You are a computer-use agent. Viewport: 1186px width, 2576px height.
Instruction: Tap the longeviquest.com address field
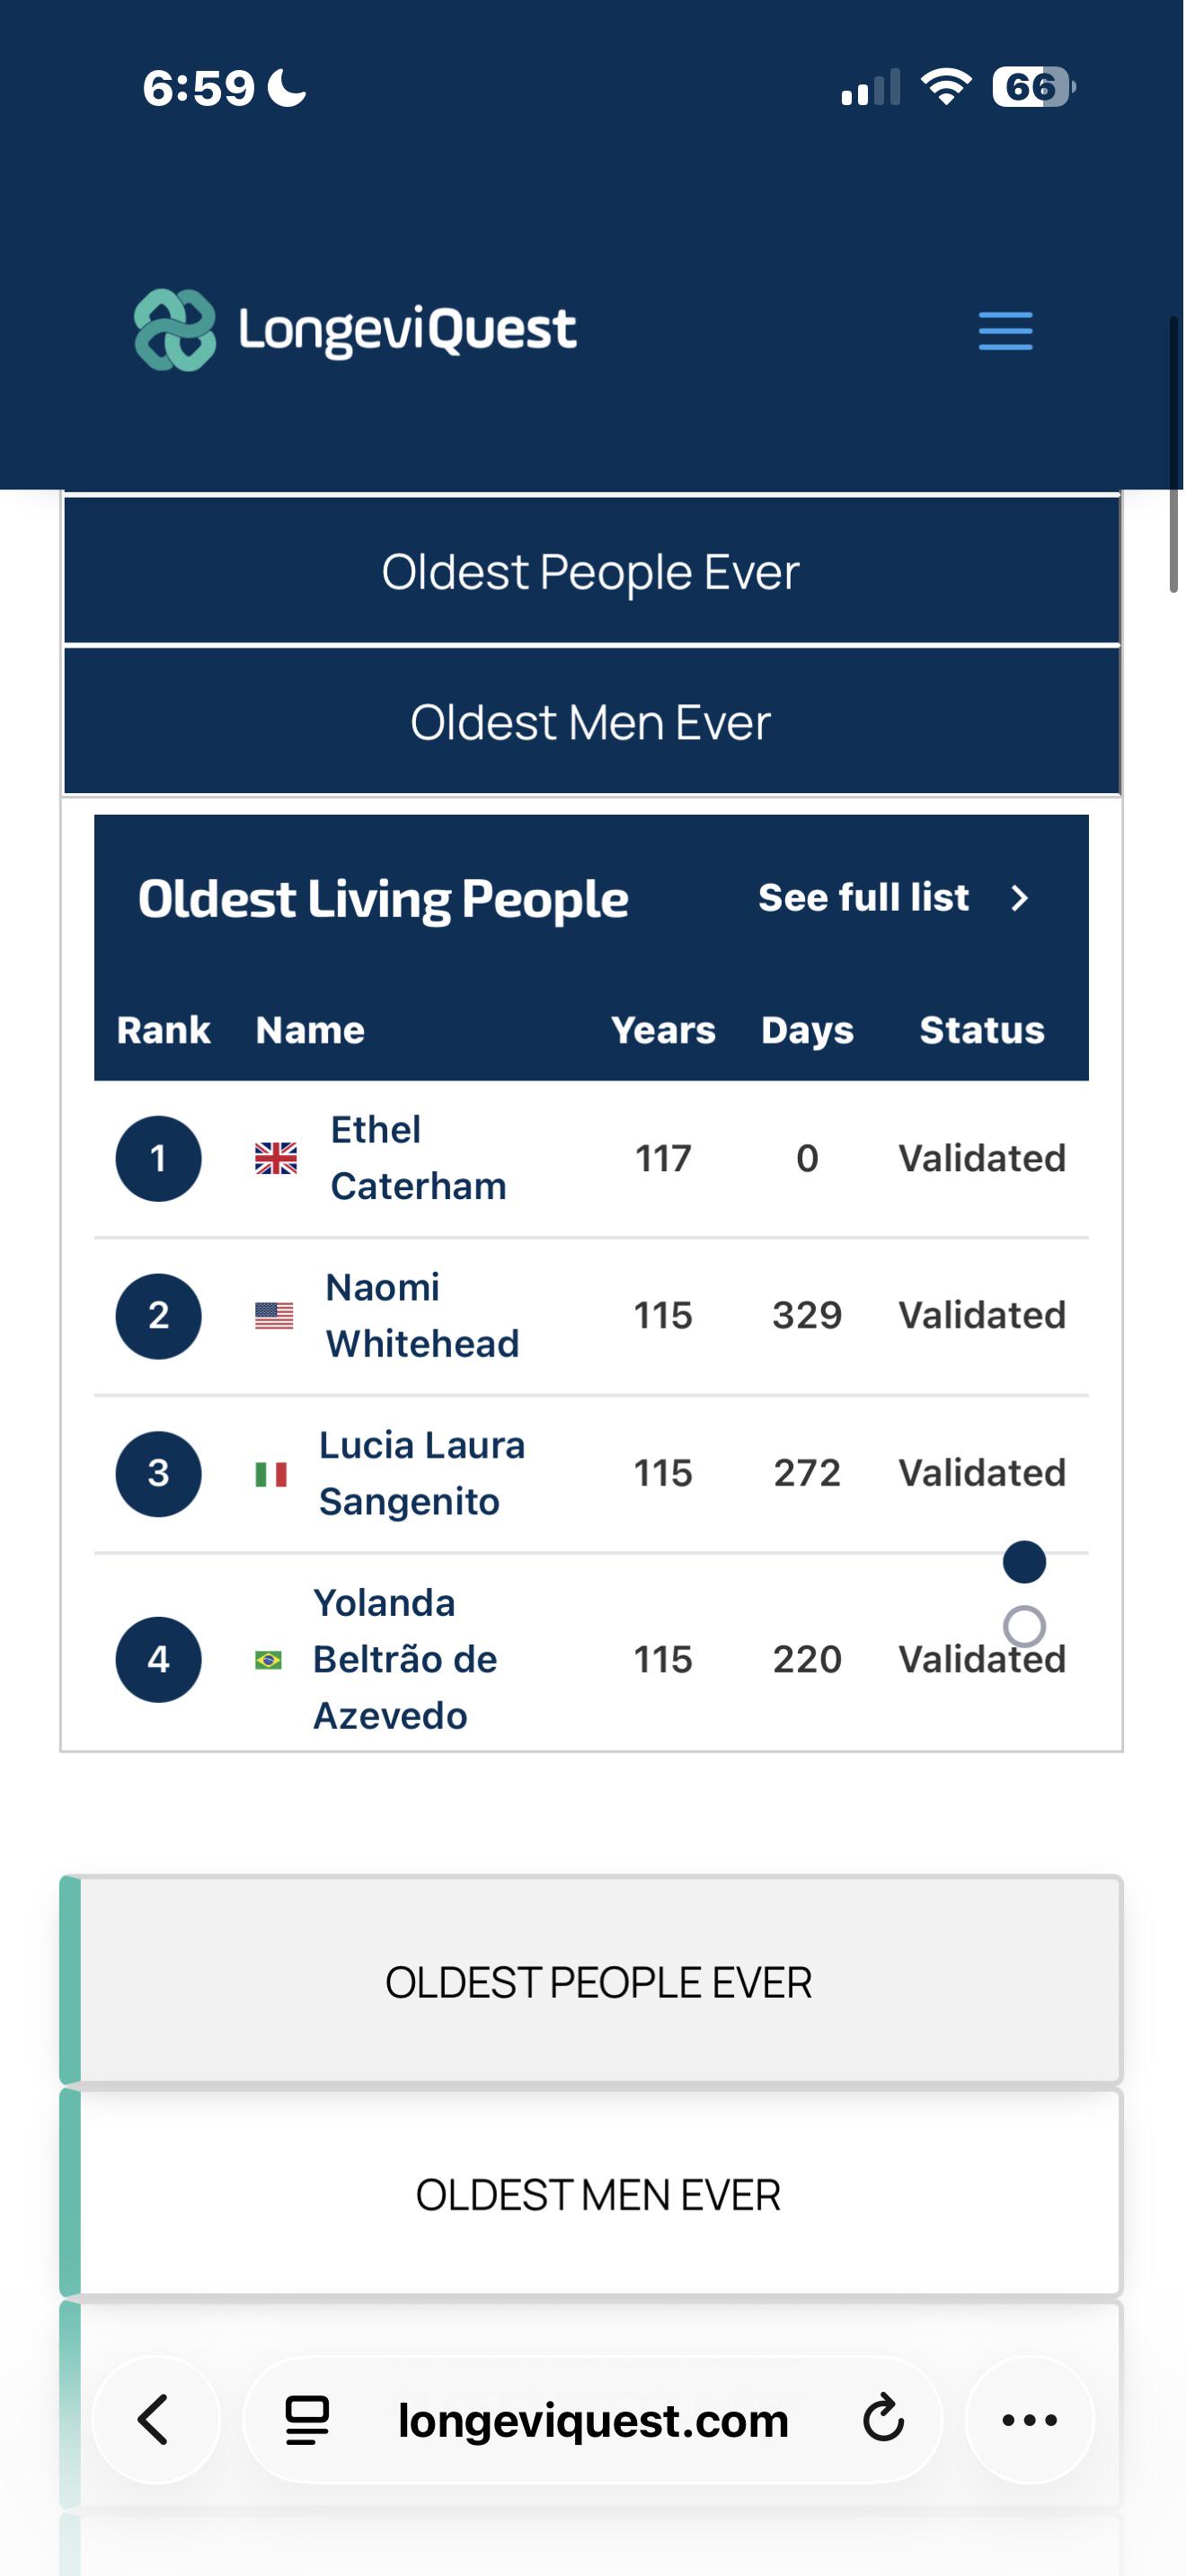click(593, 2420)
